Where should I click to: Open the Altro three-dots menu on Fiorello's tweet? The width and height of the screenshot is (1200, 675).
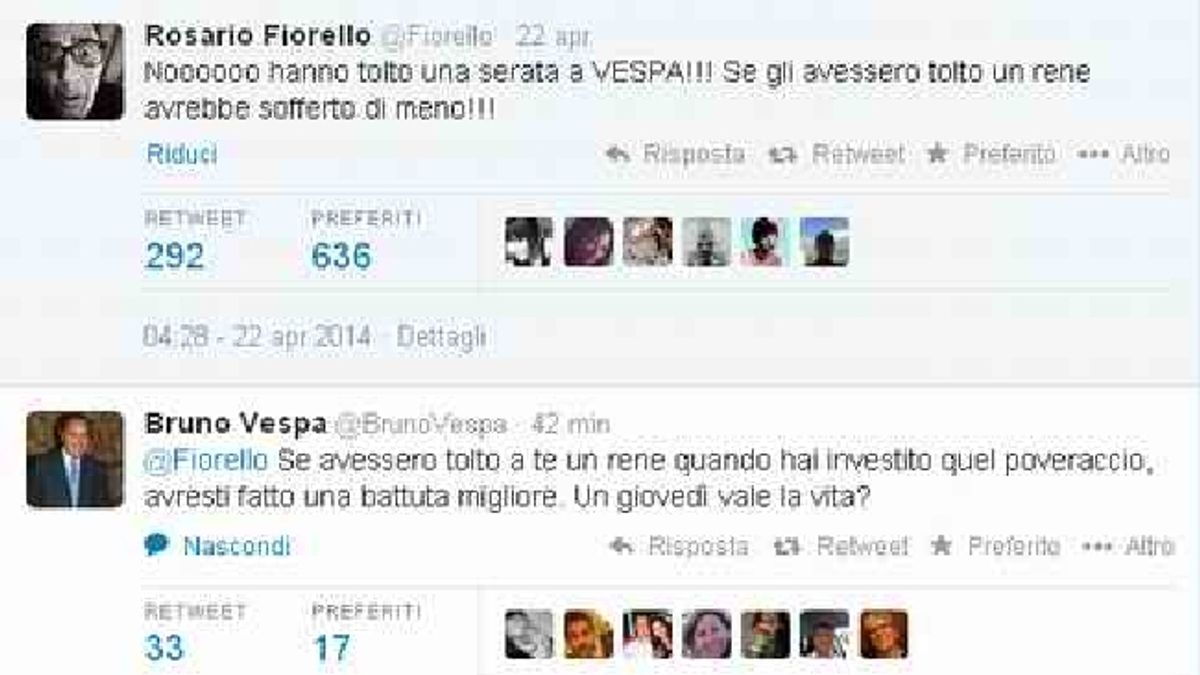pyautogui.click(x=1094, y=155)
